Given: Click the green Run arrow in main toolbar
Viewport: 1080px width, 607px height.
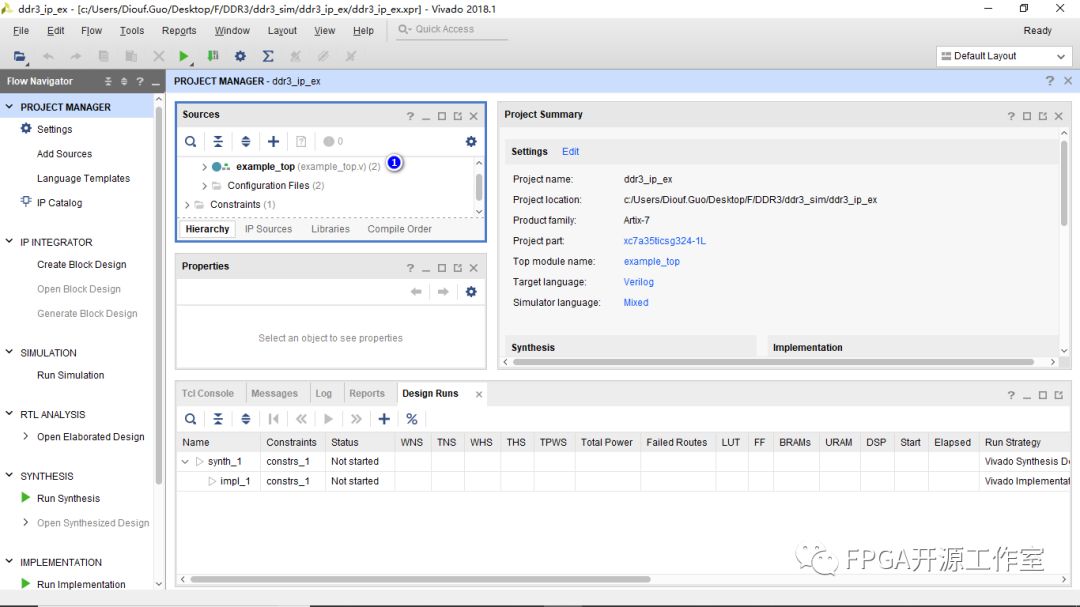Looking at the screenshot, I should (x=184, y=57).
